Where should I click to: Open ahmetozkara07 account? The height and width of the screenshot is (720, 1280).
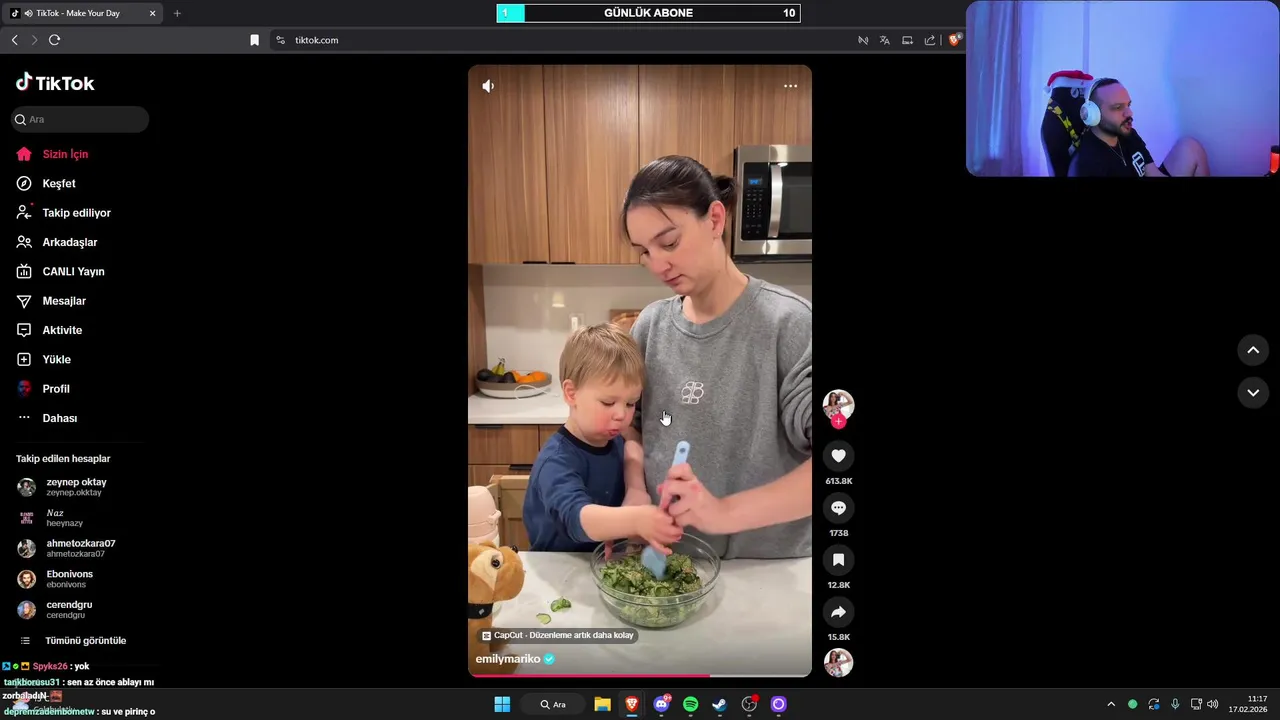pos(80,548)
